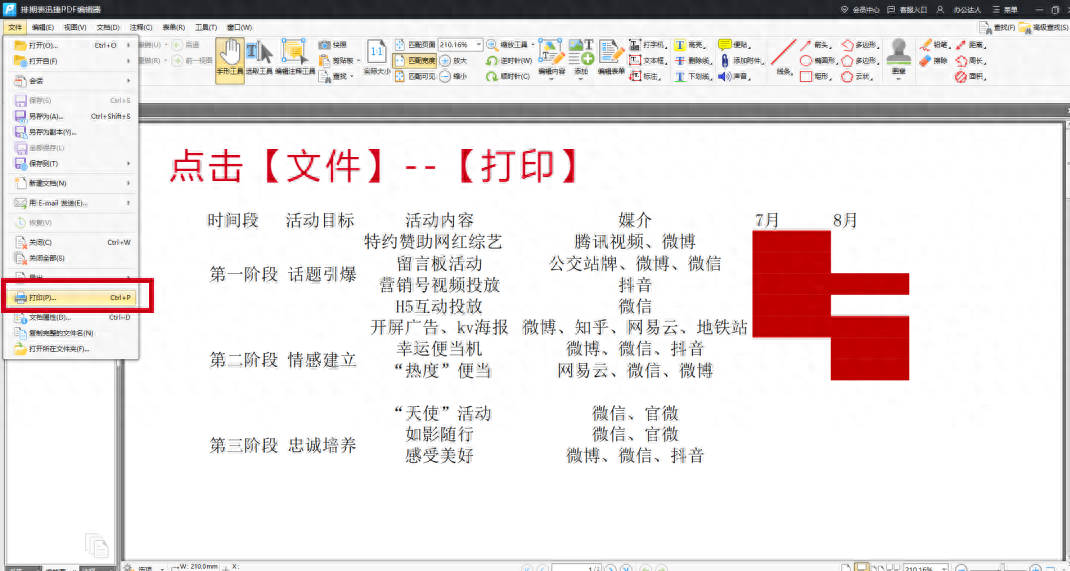Select the 文本框 text box tool
This screenshot has height=571, width=1070.
647,60
